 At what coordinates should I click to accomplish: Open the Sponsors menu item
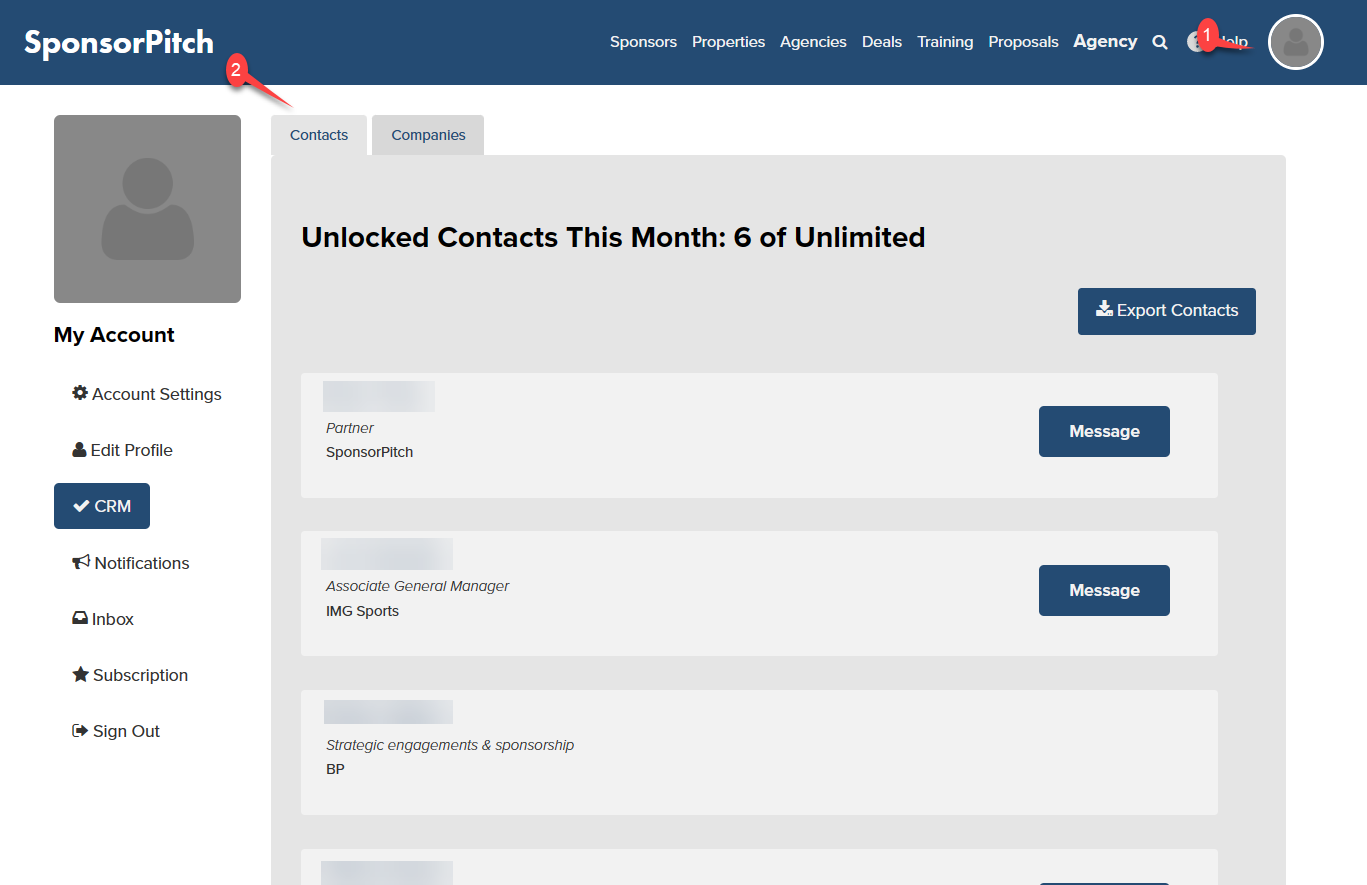coord(643,42)
